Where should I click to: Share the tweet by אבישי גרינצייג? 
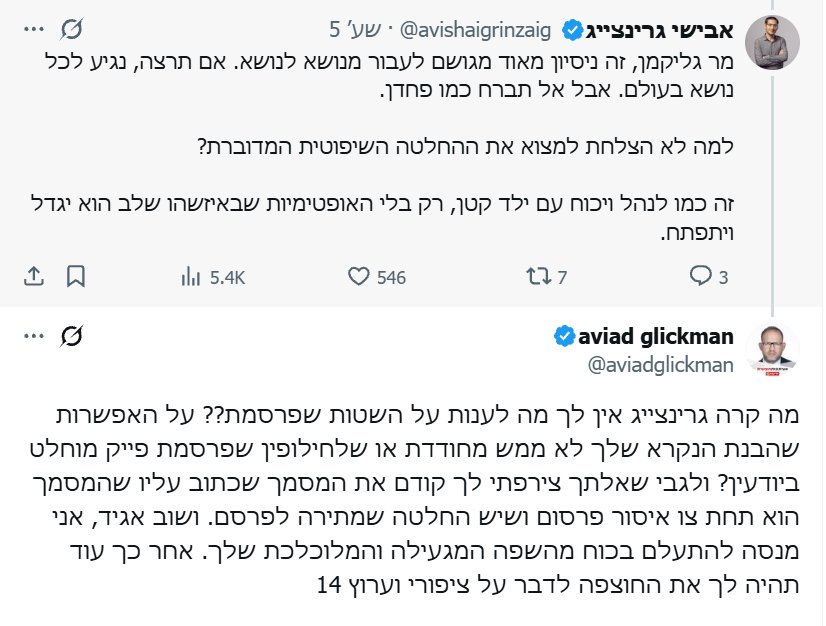point(33,278)
